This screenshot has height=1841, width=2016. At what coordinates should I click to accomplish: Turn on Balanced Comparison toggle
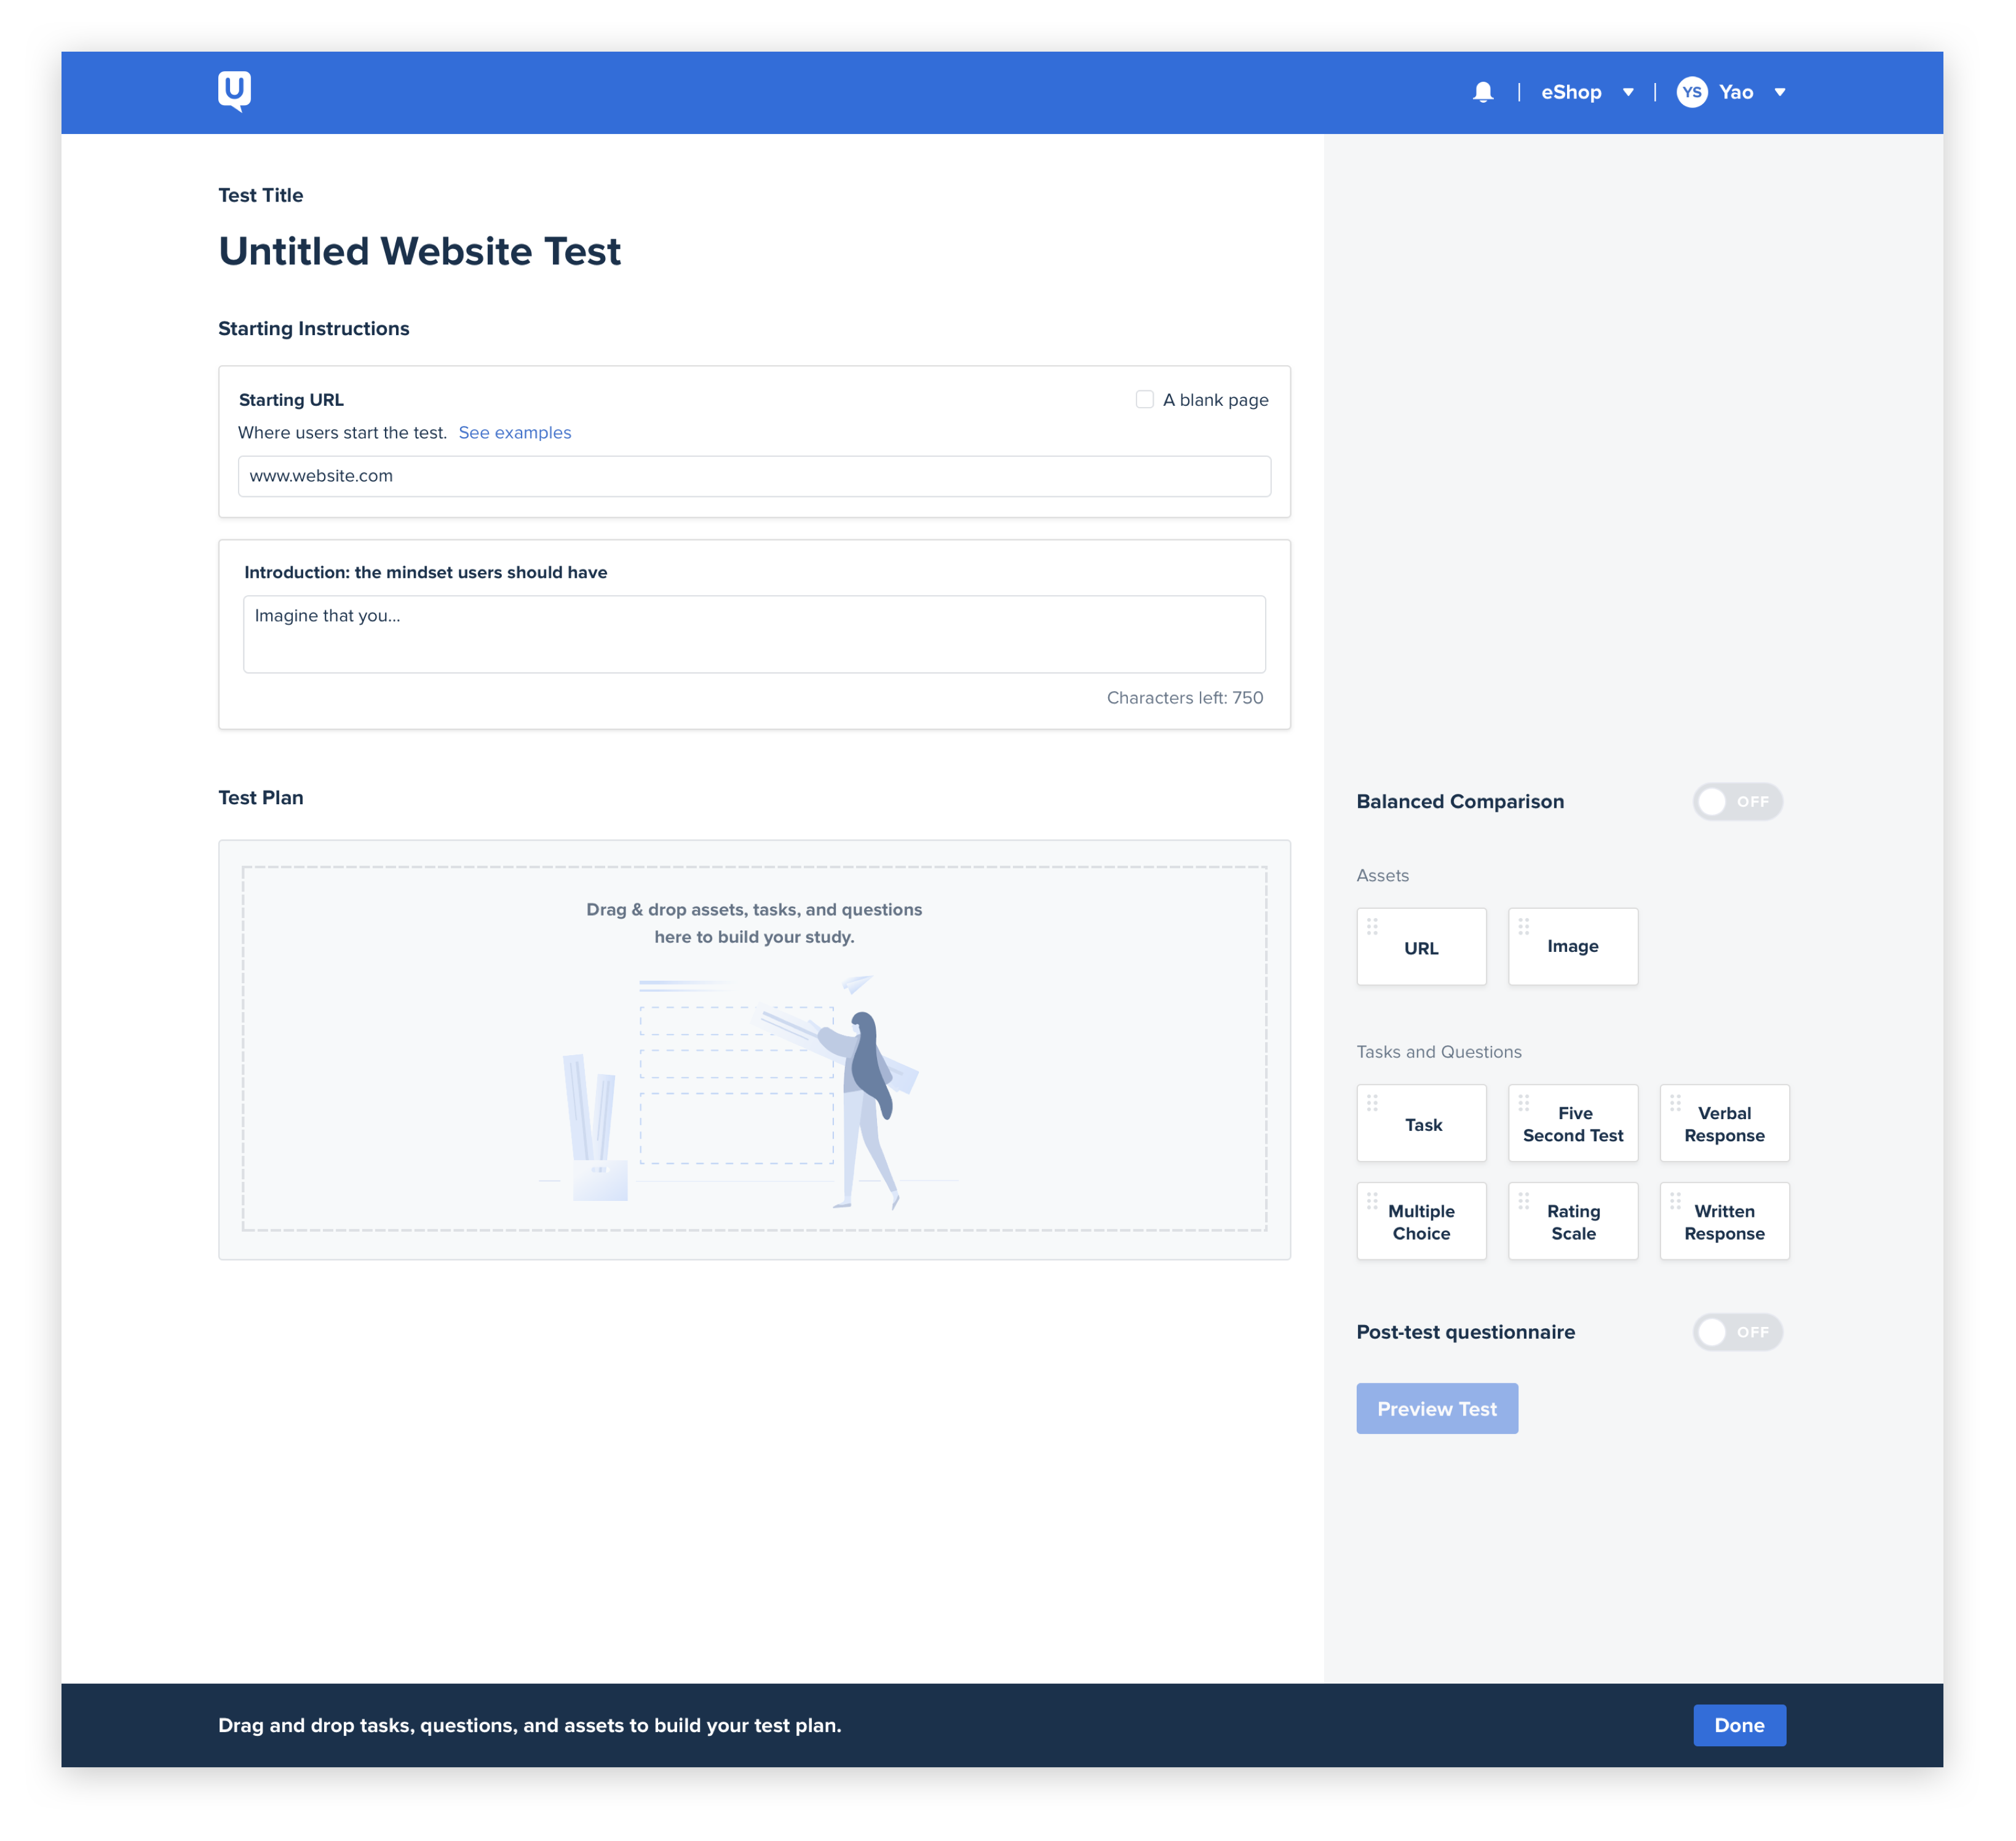tap(1737, 801)
